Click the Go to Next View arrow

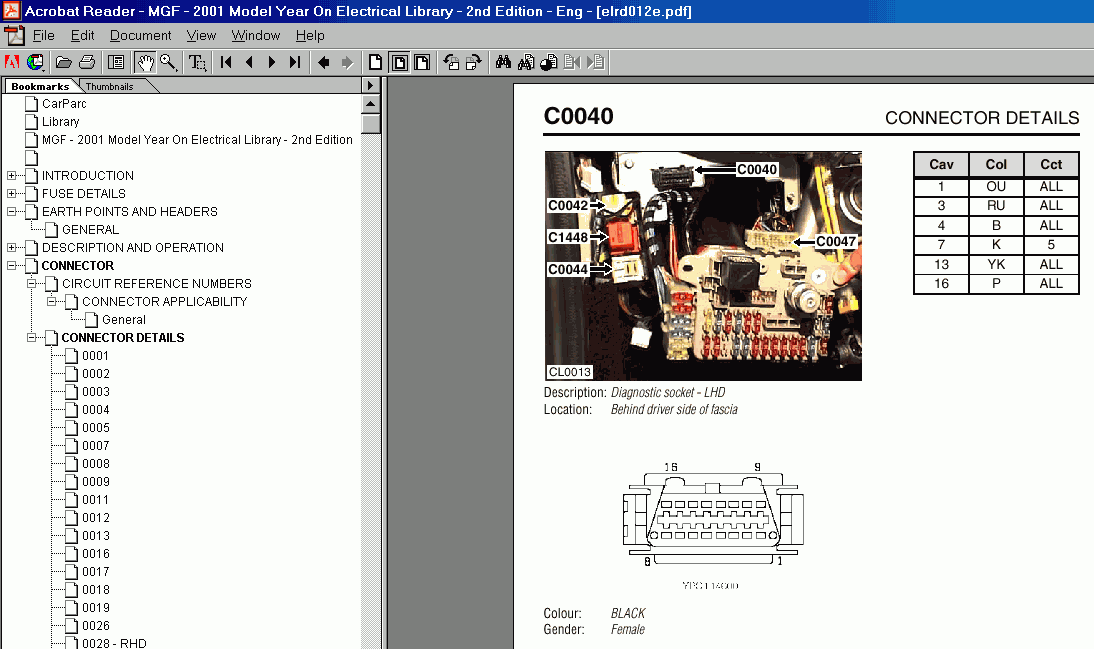[347, 63]
